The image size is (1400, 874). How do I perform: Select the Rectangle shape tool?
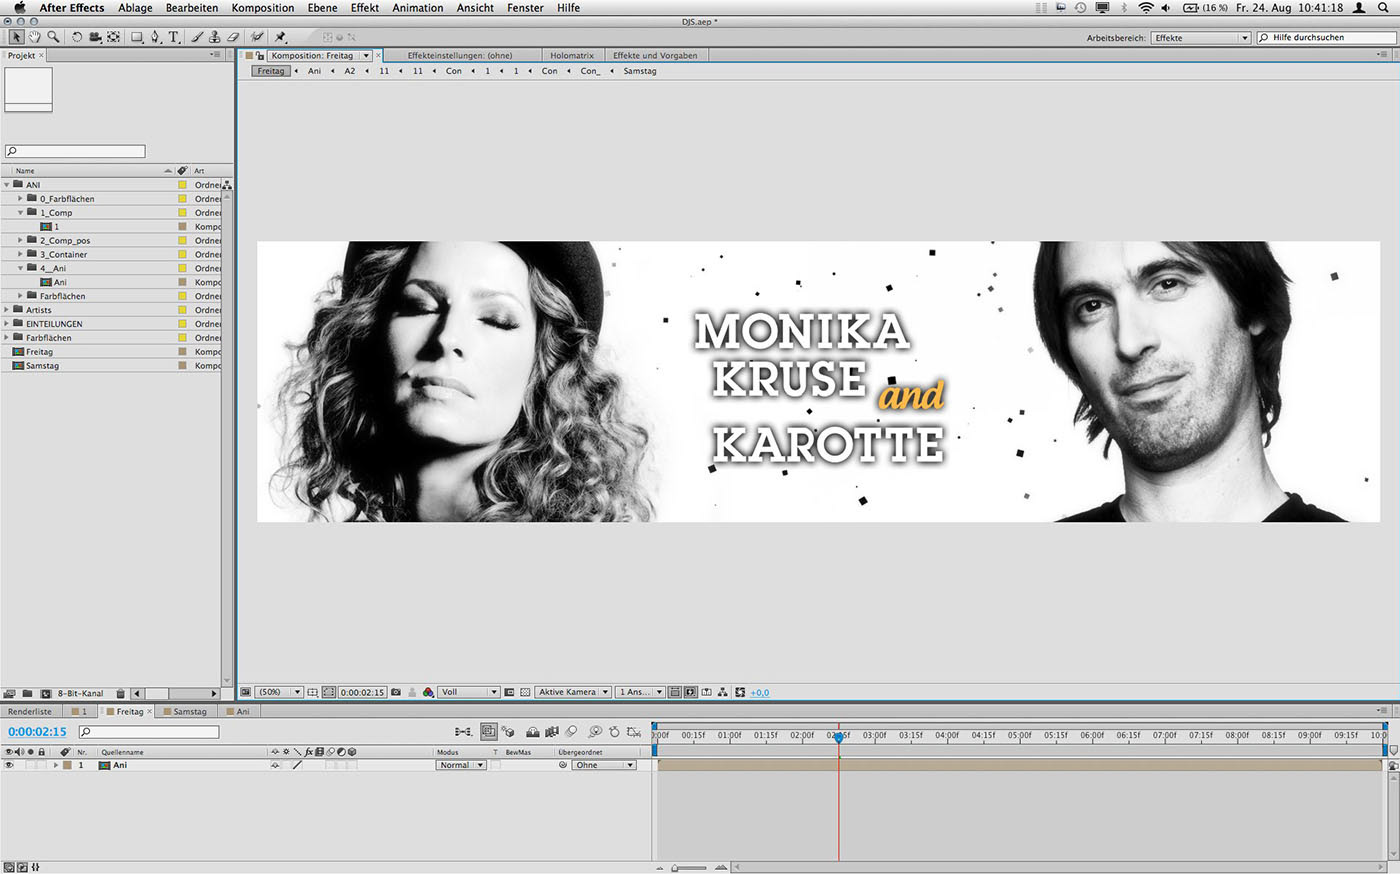click(x=137, y=37)
